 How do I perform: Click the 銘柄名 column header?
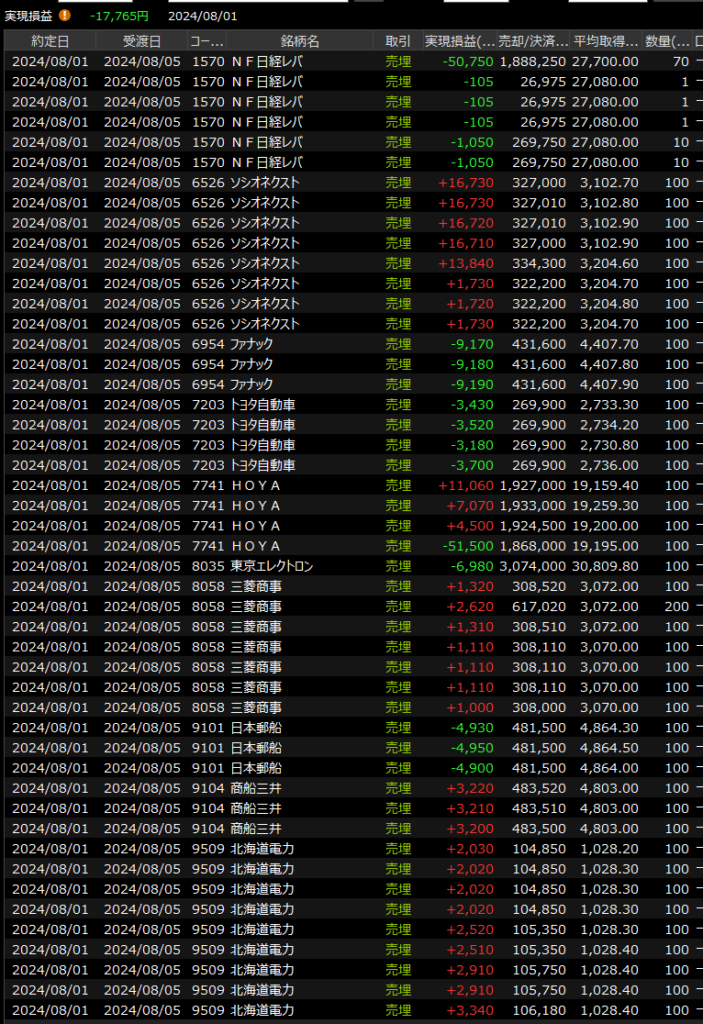[x=299, y=41]
